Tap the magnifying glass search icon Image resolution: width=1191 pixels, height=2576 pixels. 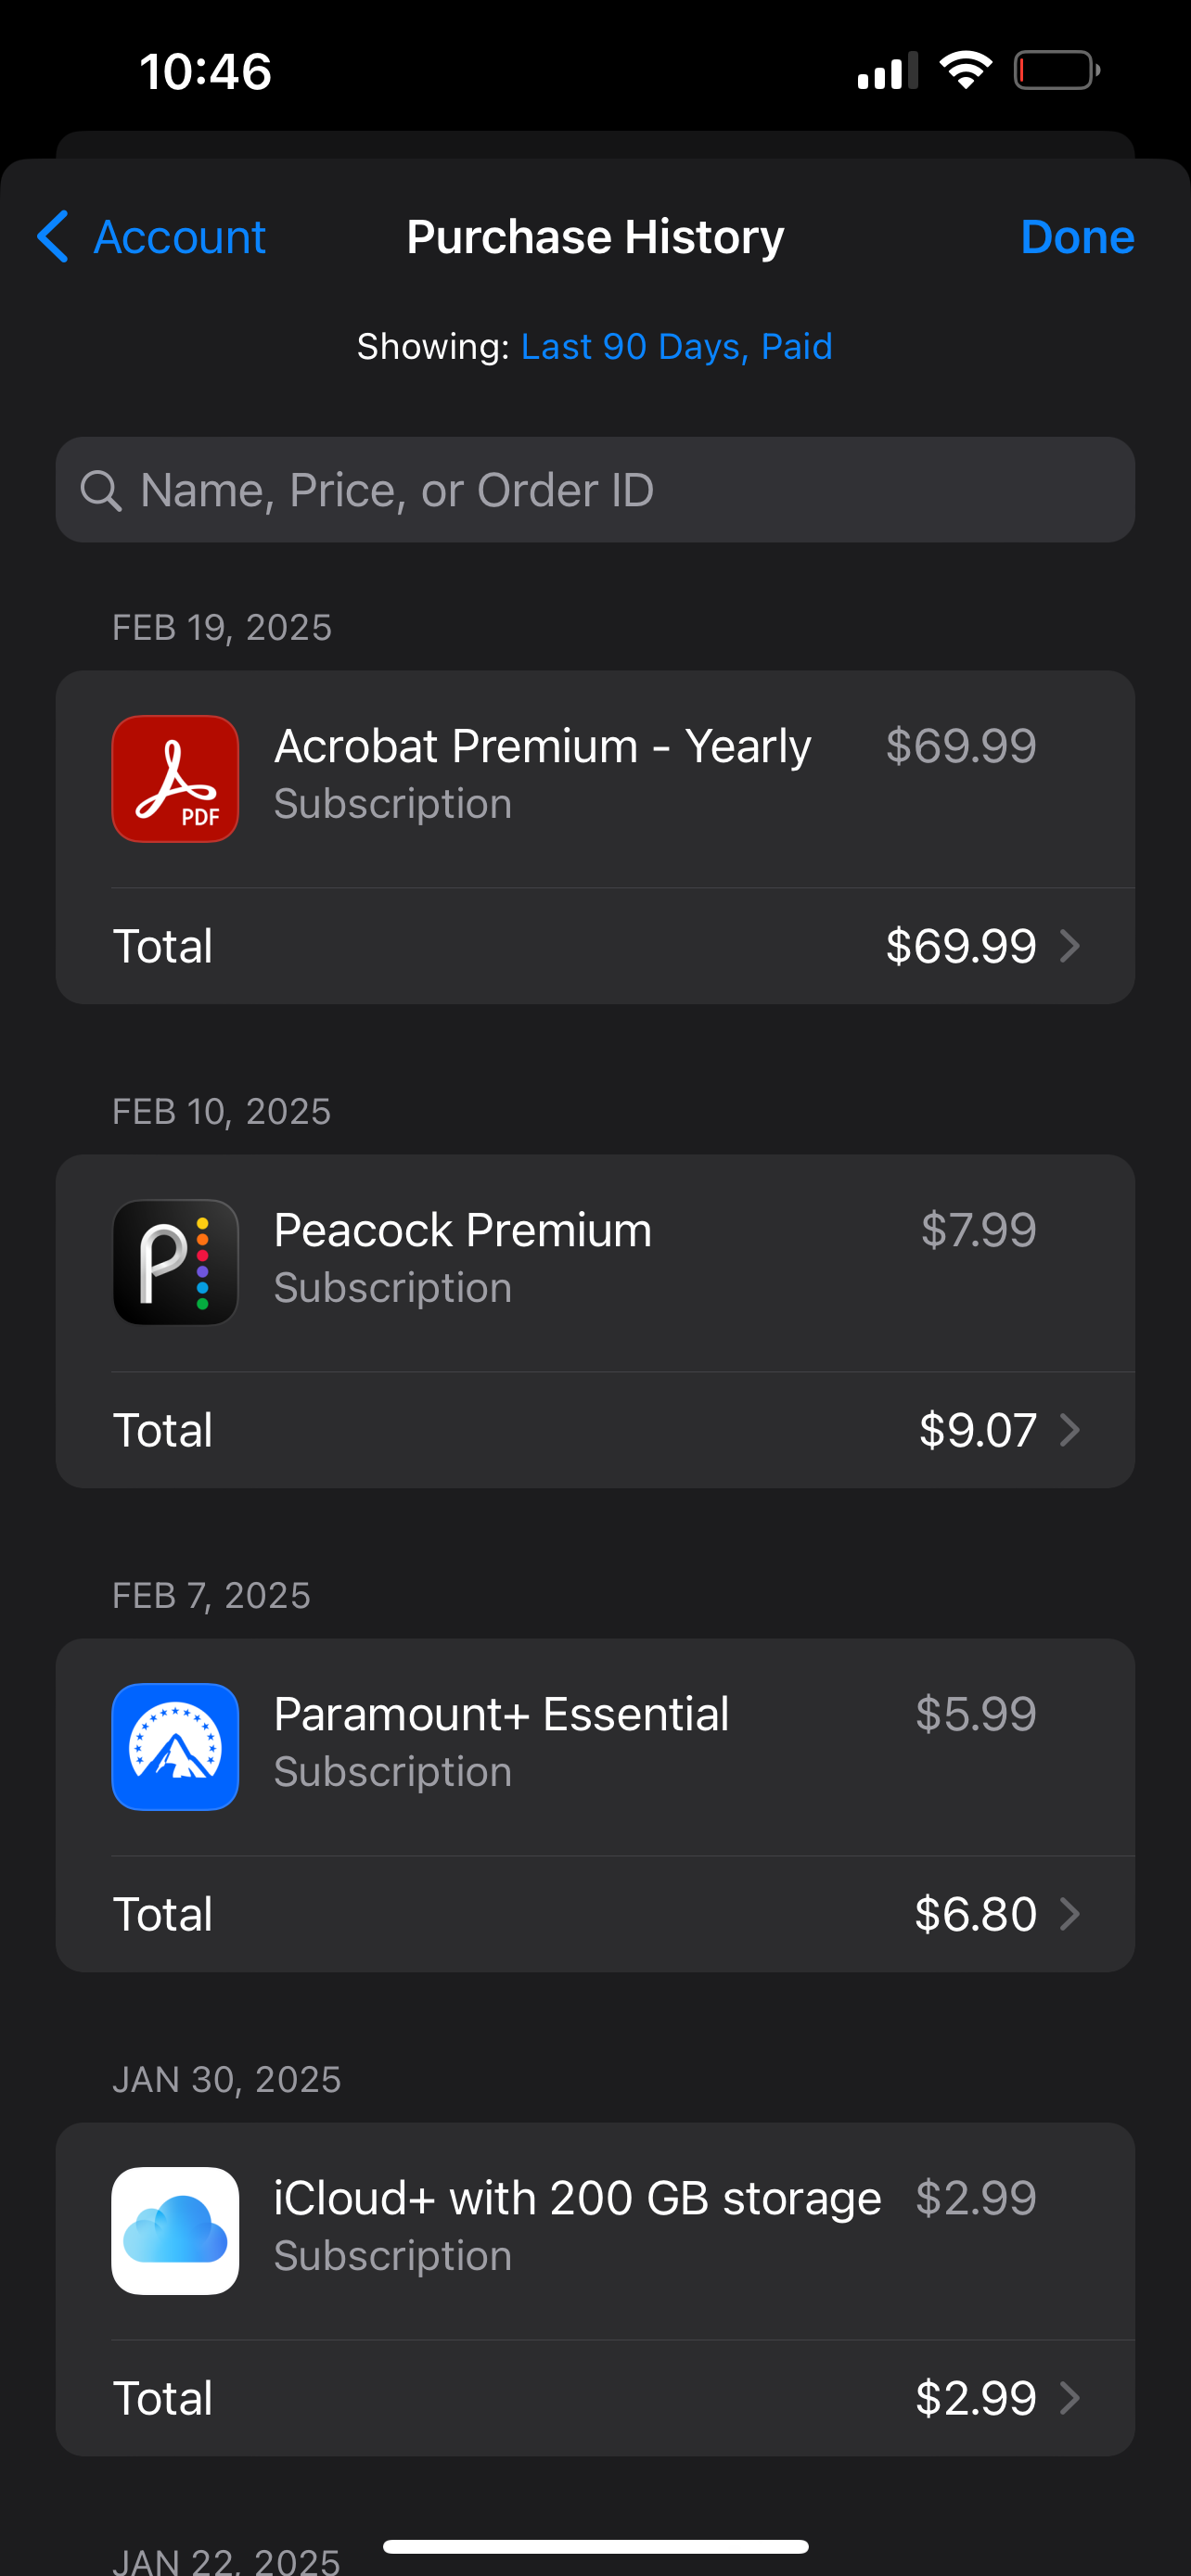101,489
